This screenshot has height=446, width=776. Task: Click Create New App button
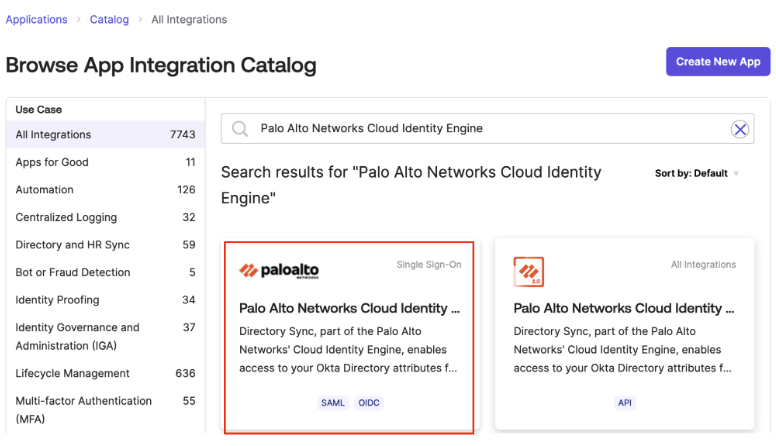(x=718, y=61)
